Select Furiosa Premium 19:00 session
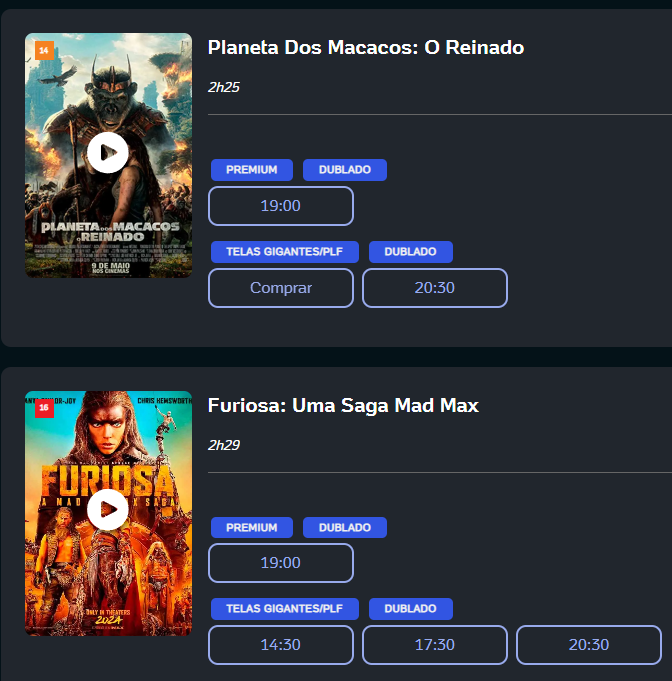The height and width of the screenshot is (681, 672). (x=280, y=563)
